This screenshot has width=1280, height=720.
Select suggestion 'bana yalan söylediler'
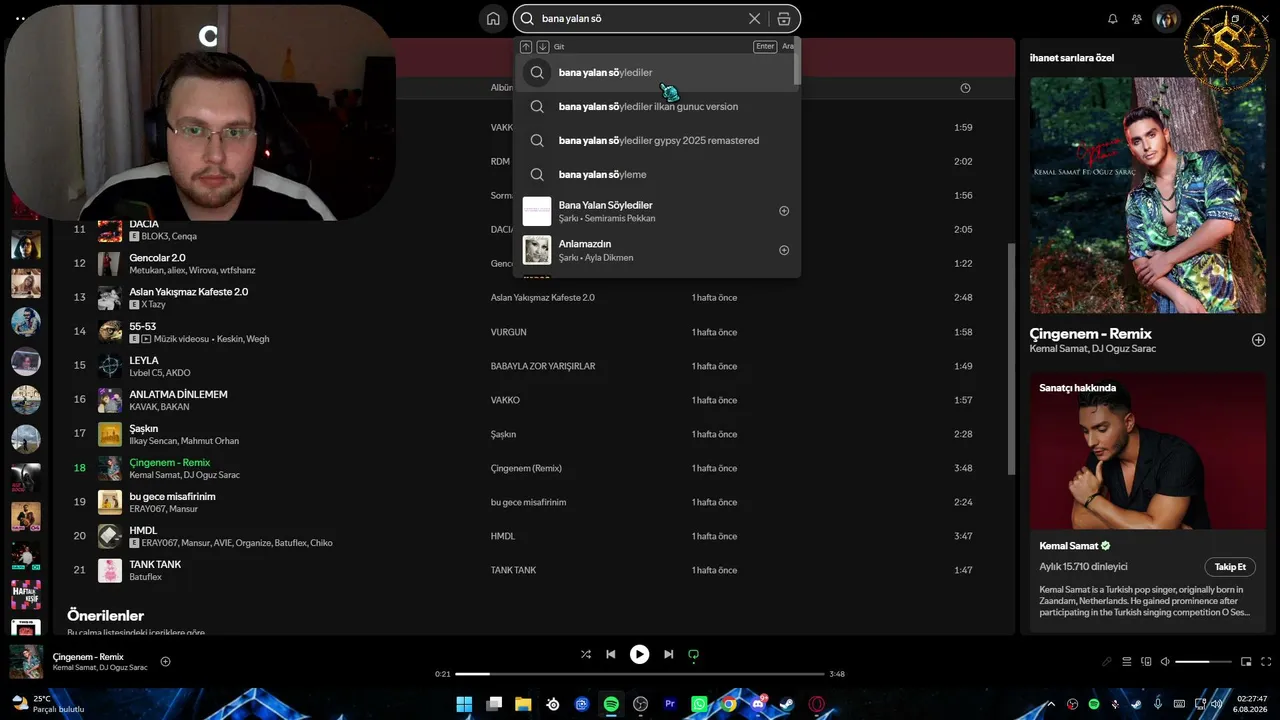[657, 72]
